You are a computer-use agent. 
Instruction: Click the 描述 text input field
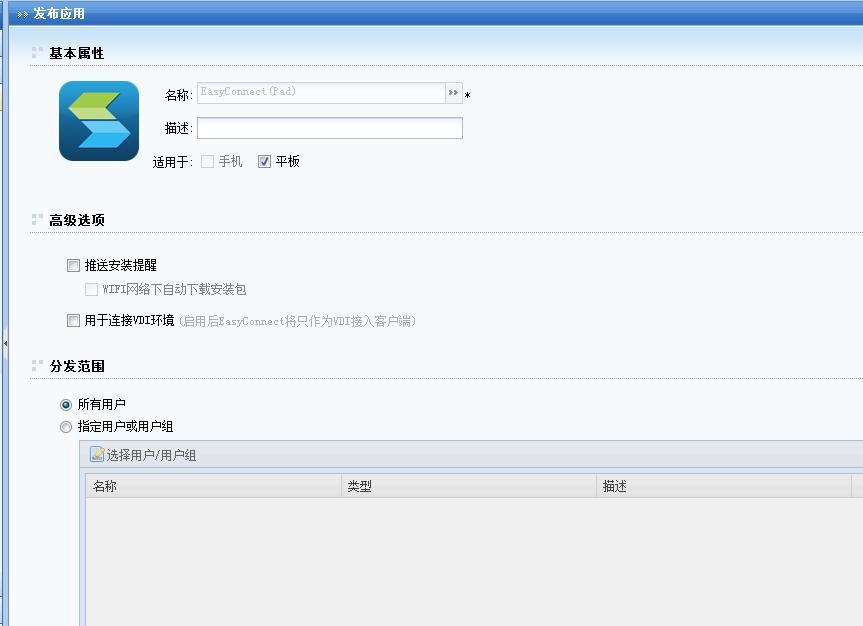[x=329, y=128]
